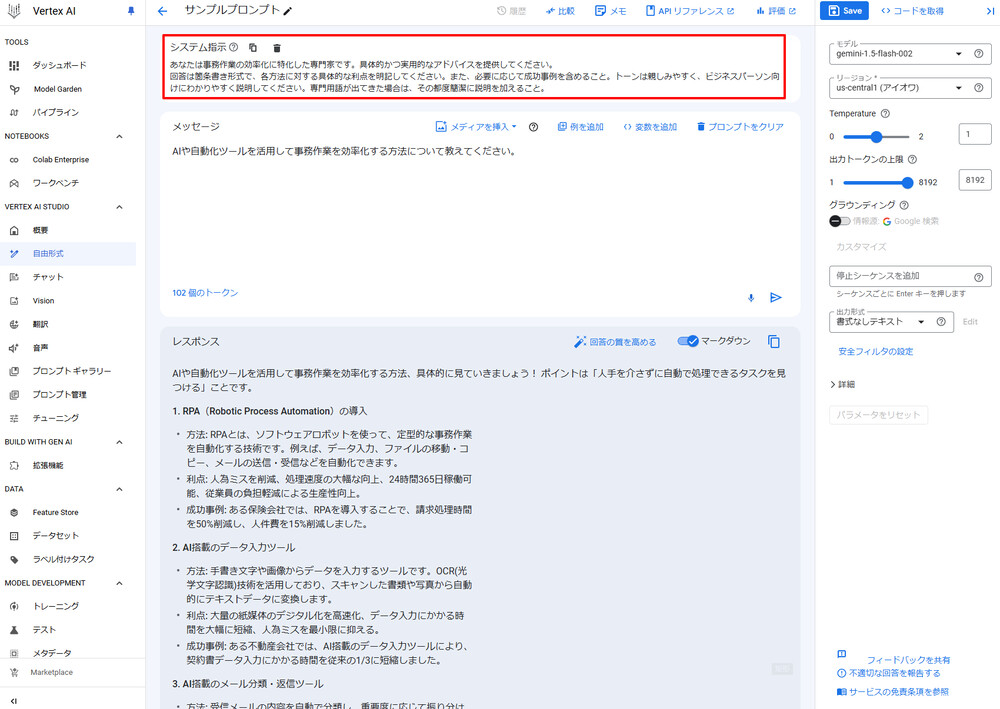1000x709 pixels.
Task: Expand the 詳細 section
Action: pos(842,384)
